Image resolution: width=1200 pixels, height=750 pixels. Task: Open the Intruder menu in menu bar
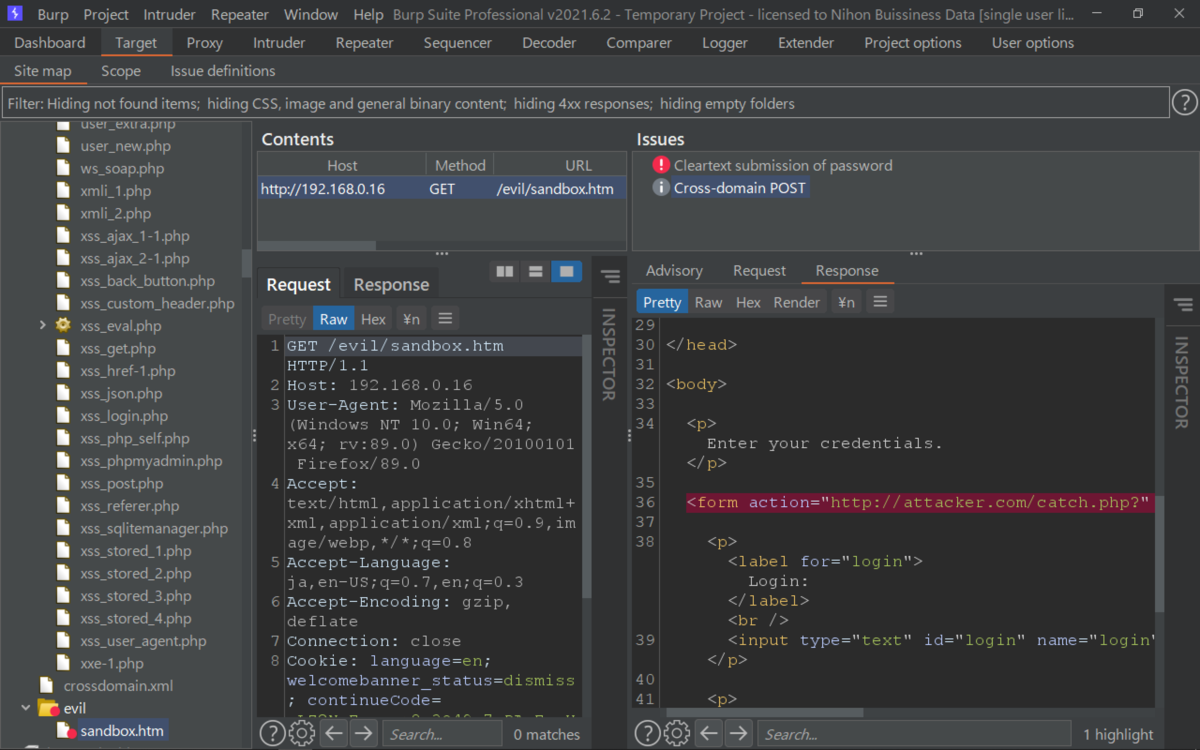point(170,14)
